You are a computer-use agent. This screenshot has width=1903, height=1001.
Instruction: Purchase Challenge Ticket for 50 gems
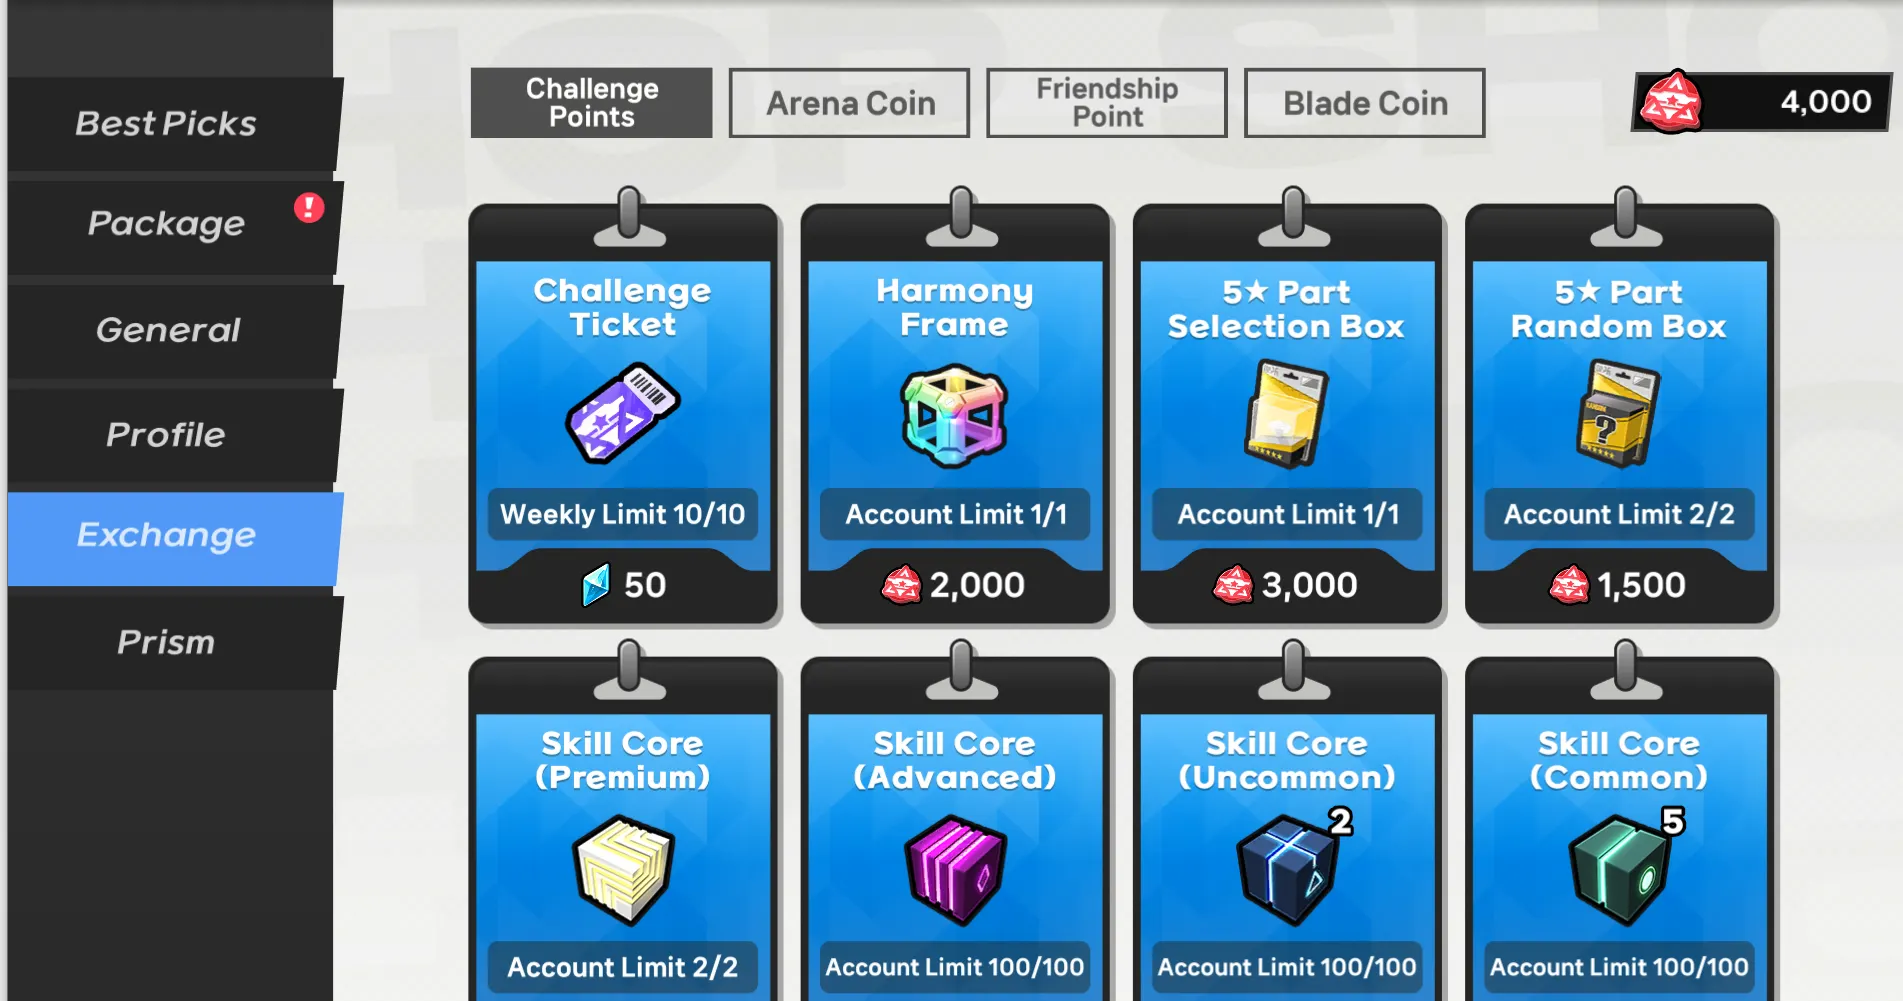(624, 585)
